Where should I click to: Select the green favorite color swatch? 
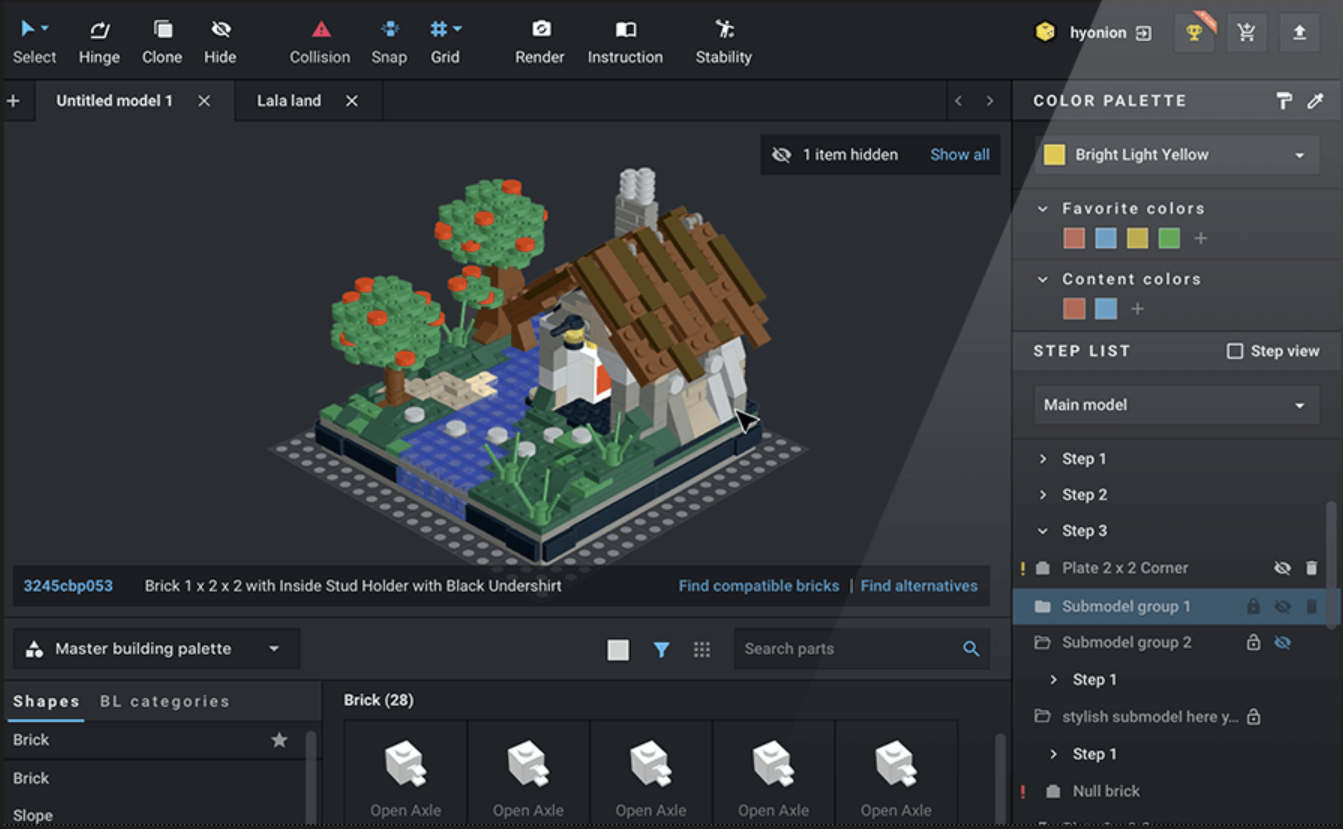(1168, 238)
